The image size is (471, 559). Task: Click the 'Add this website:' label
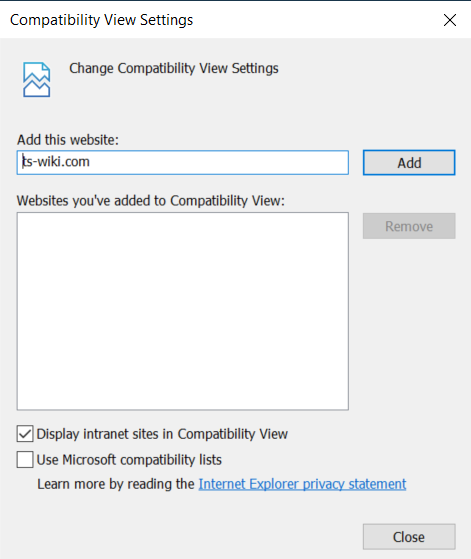(68, 140)
